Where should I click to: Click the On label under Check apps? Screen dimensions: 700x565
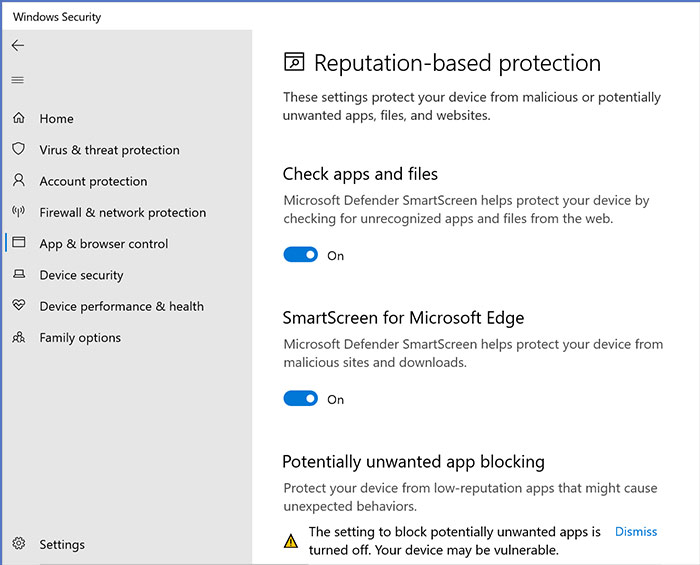335,256
